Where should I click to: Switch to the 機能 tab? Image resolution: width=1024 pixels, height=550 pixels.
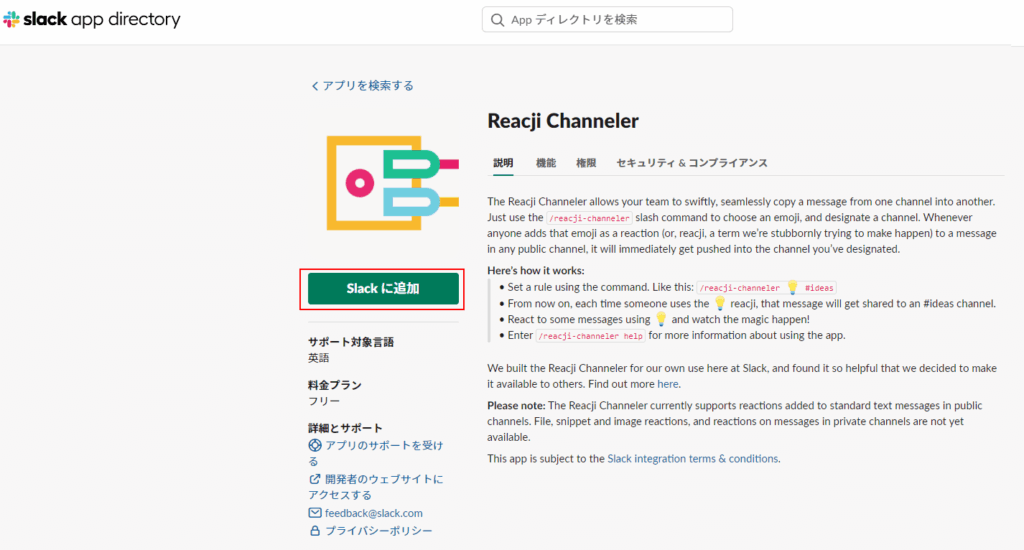coord(546,163)
